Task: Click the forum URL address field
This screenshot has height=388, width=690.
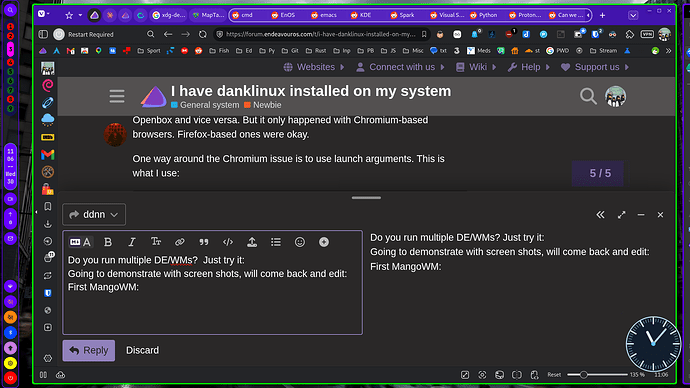Action: click(x=320, y=34)
